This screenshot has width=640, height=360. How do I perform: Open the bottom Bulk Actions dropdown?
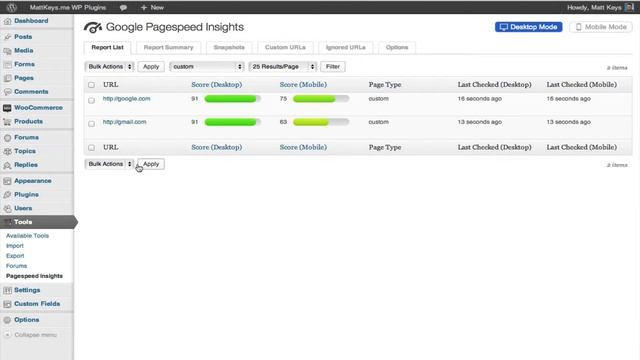point(109,164)
